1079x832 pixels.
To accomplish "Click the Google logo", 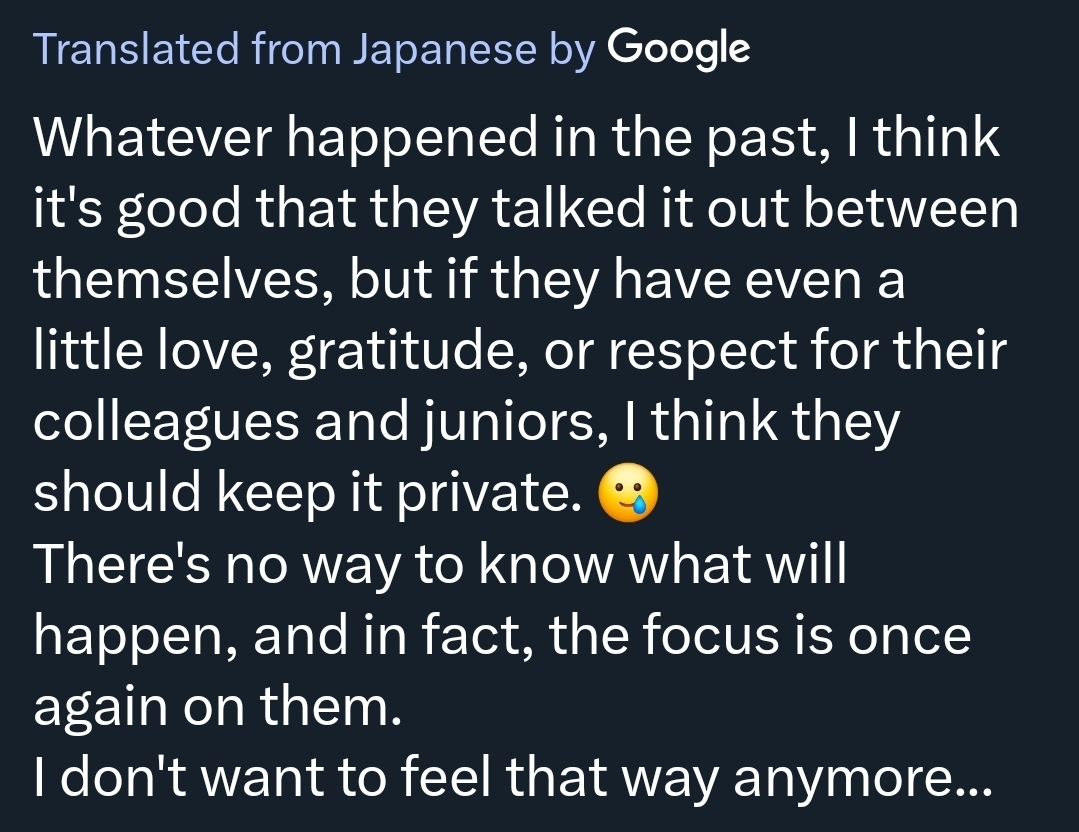I will [x=677, y=48].
